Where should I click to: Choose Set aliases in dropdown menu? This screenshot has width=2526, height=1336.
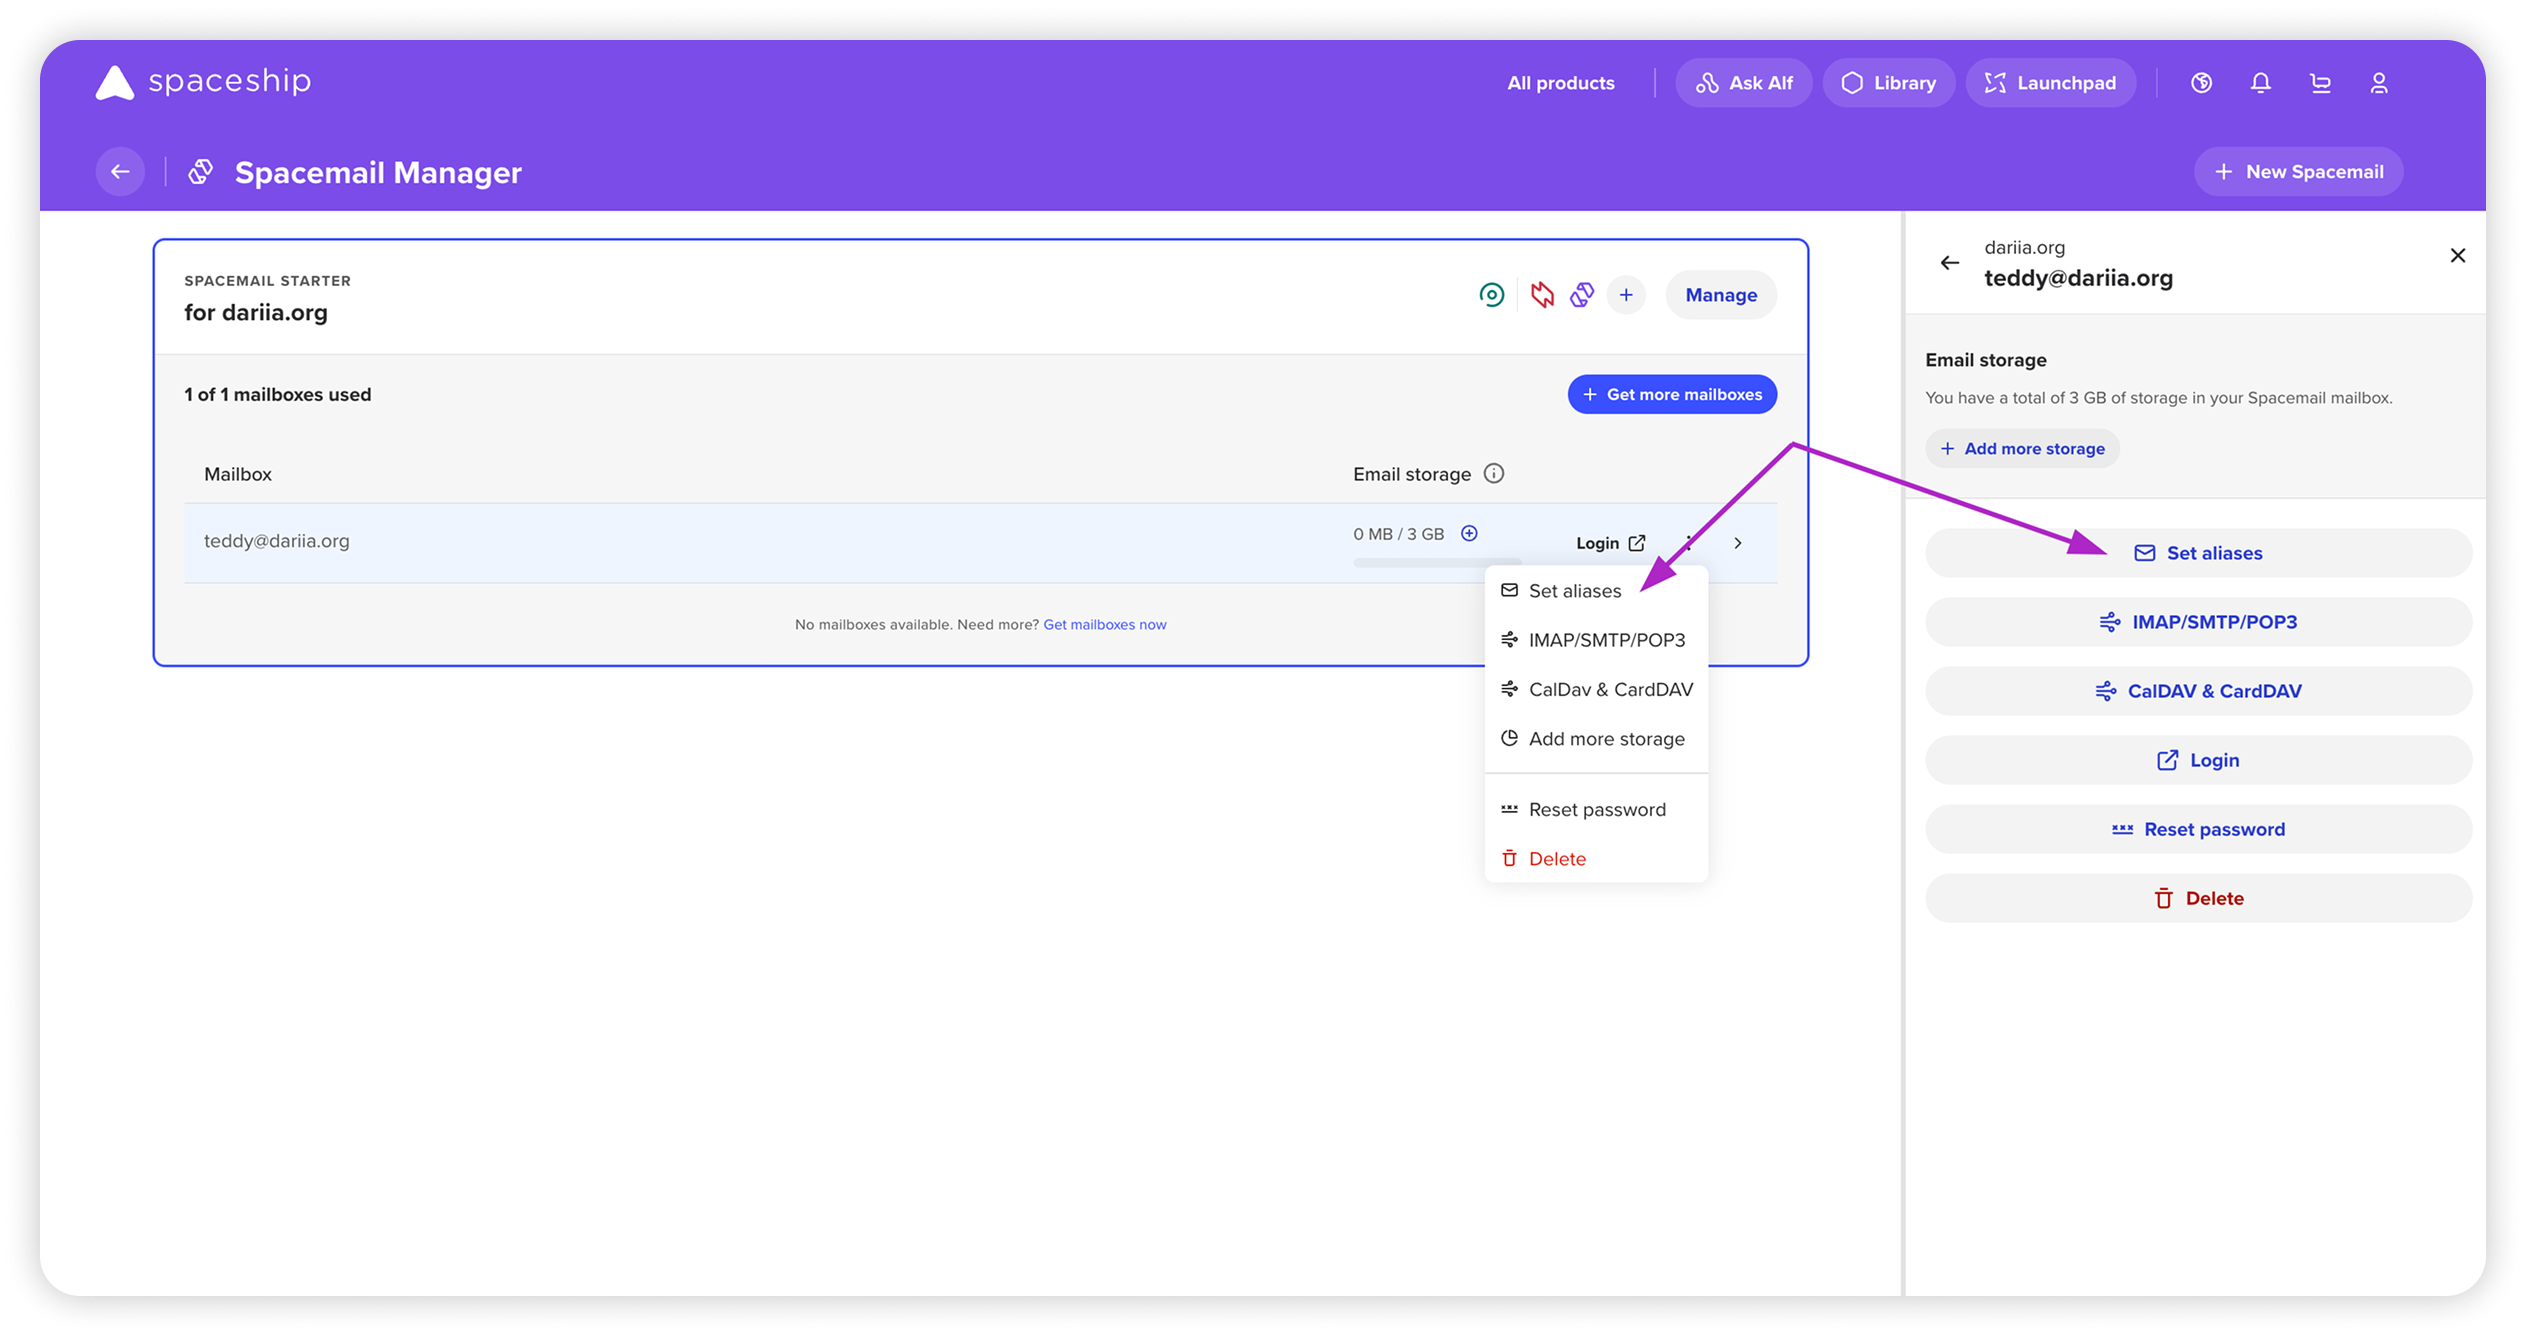coord(1596,591)
